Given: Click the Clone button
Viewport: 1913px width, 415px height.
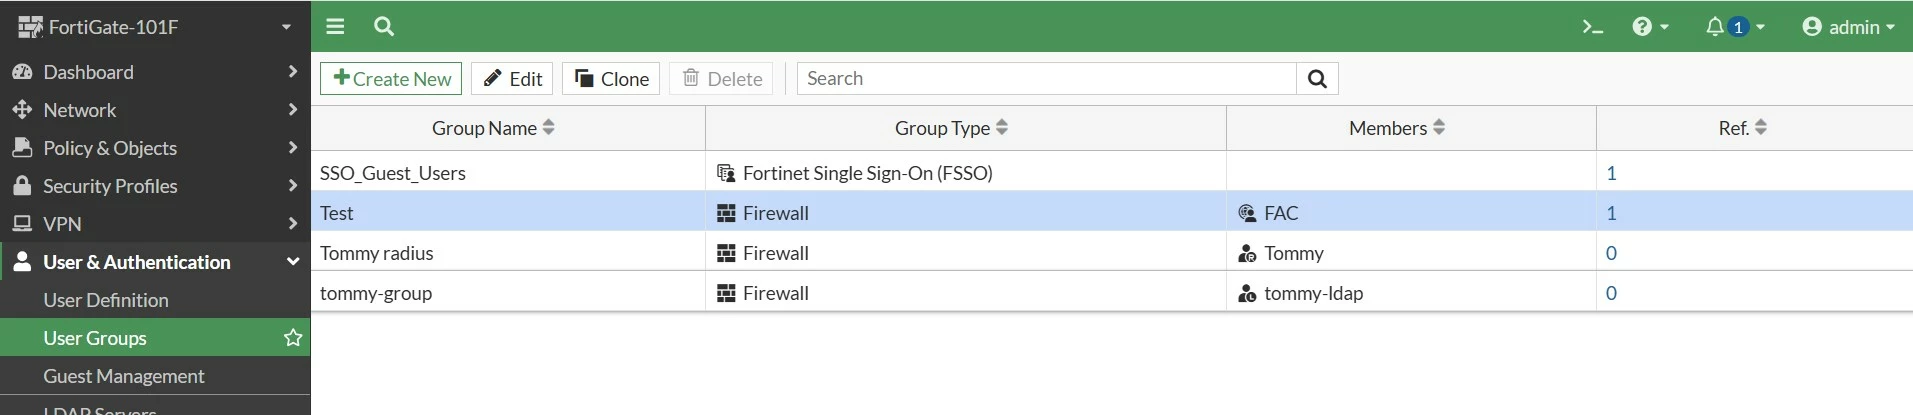Looking at the screenshot, I should [x=611, y=79].
